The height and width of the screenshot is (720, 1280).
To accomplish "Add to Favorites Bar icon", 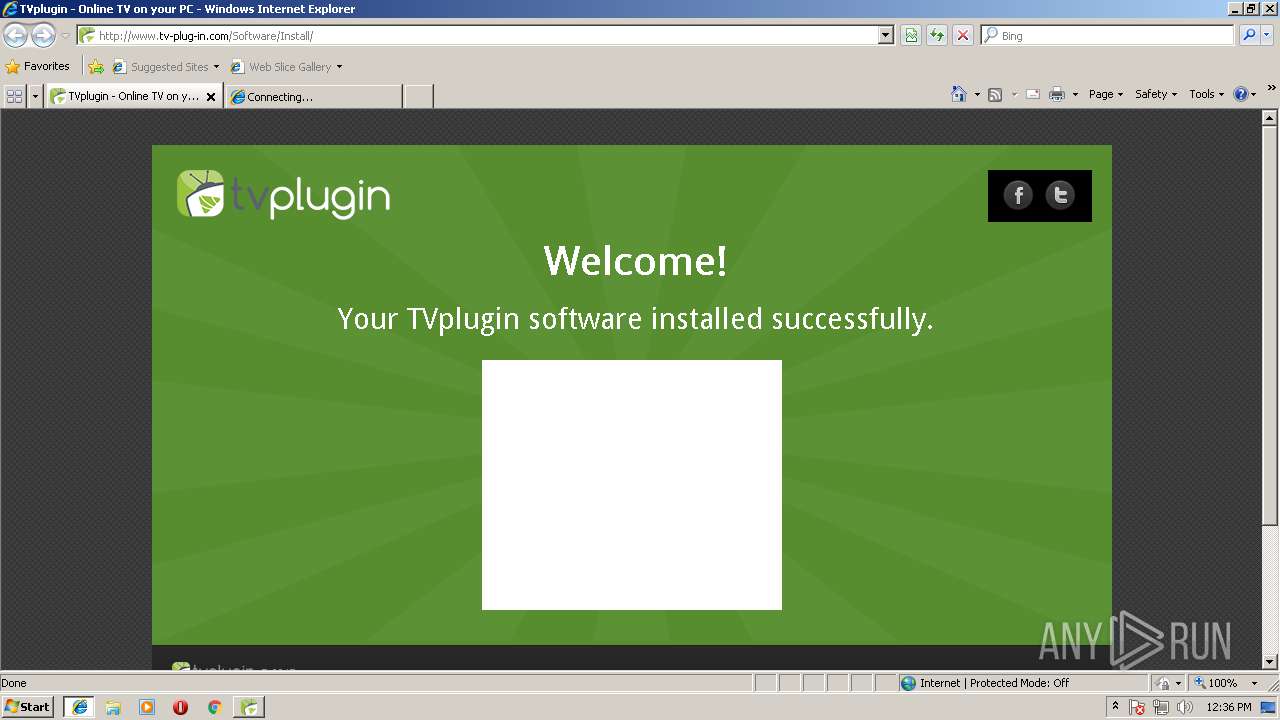I will click(x=96, y=67).
